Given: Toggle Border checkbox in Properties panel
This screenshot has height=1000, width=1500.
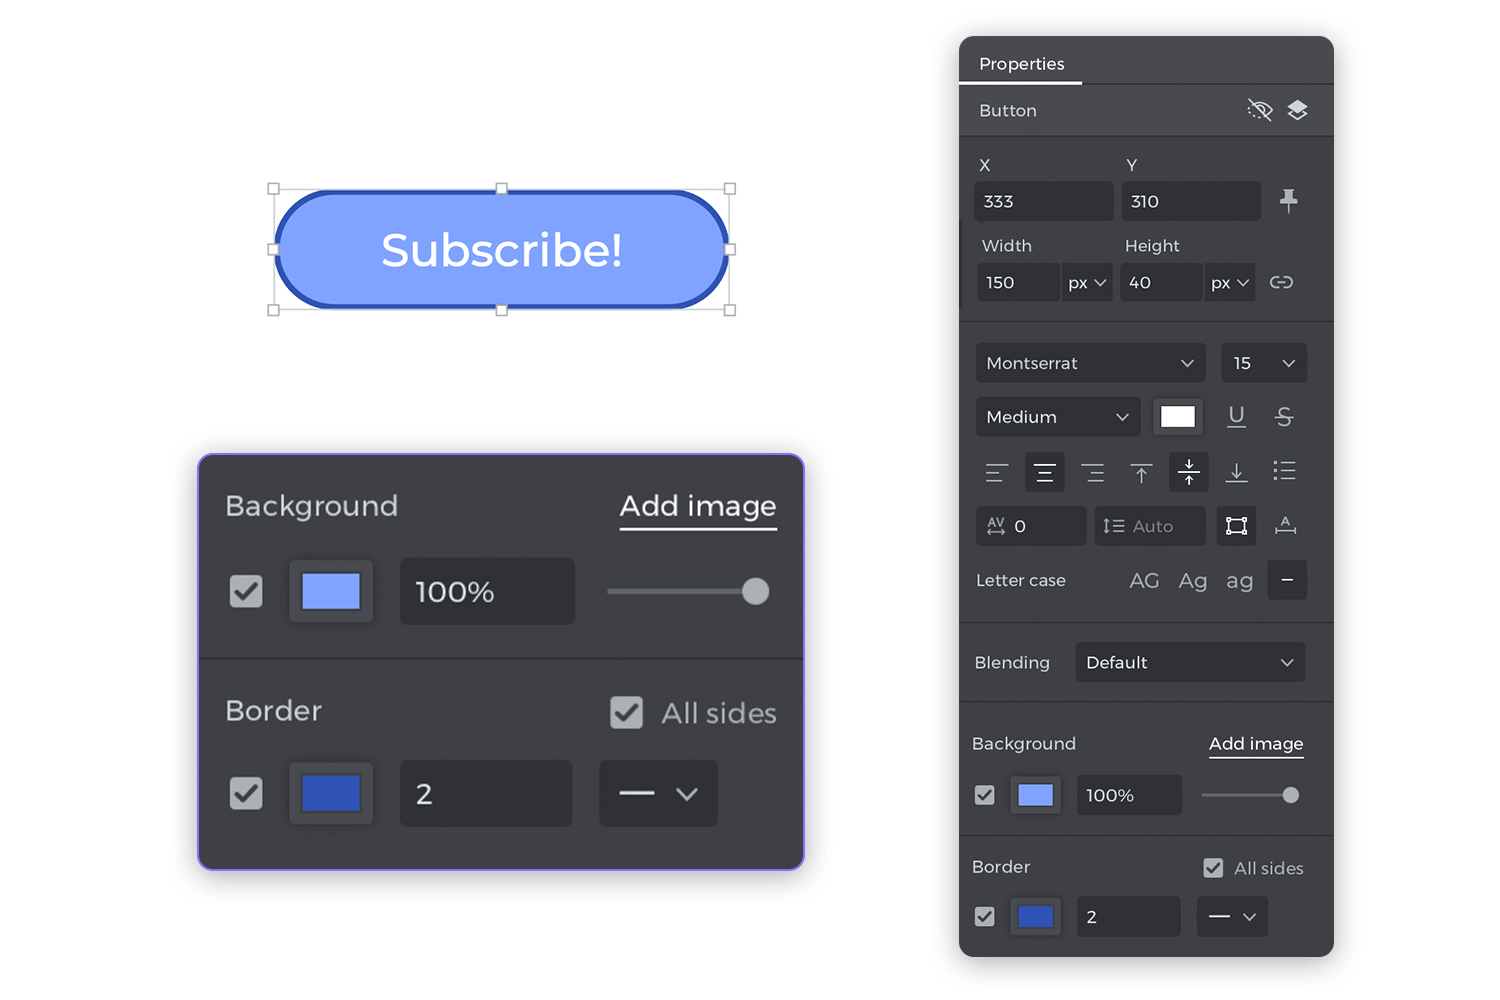Looking at the screenshot, I should coord(985,916).
